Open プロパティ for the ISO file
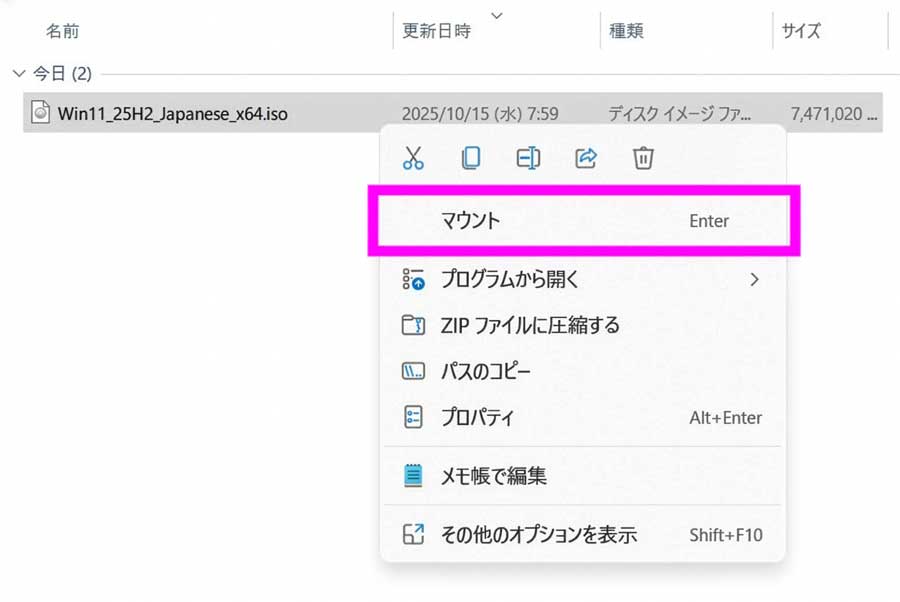 478,418
